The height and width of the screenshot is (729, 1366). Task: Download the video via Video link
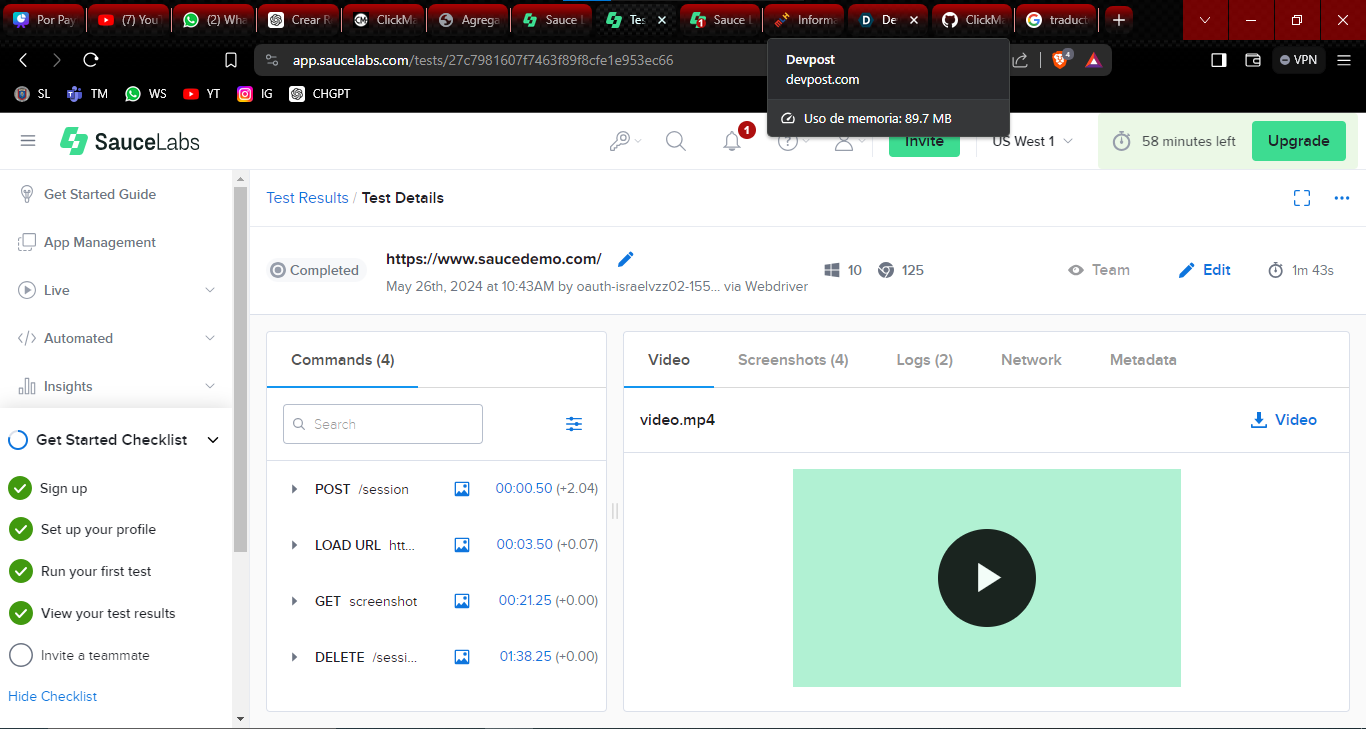[x=1284, y=420]
